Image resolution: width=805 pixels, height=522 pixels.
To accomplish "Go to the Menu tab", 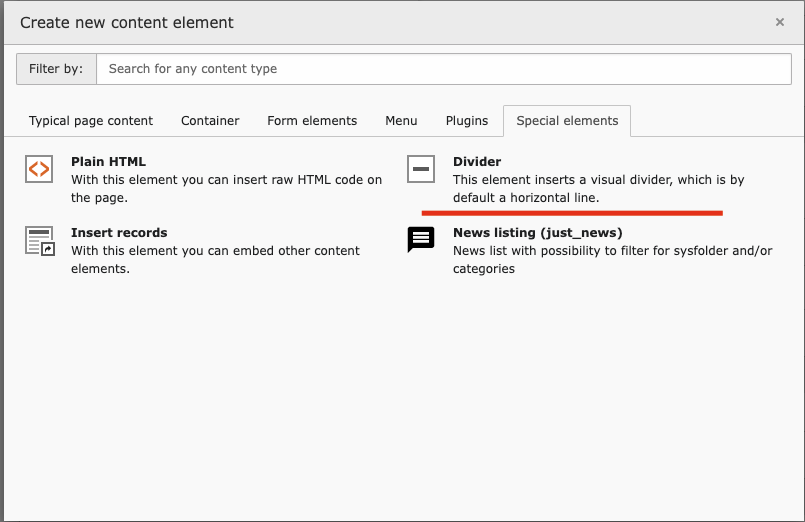I will point(401,121).
